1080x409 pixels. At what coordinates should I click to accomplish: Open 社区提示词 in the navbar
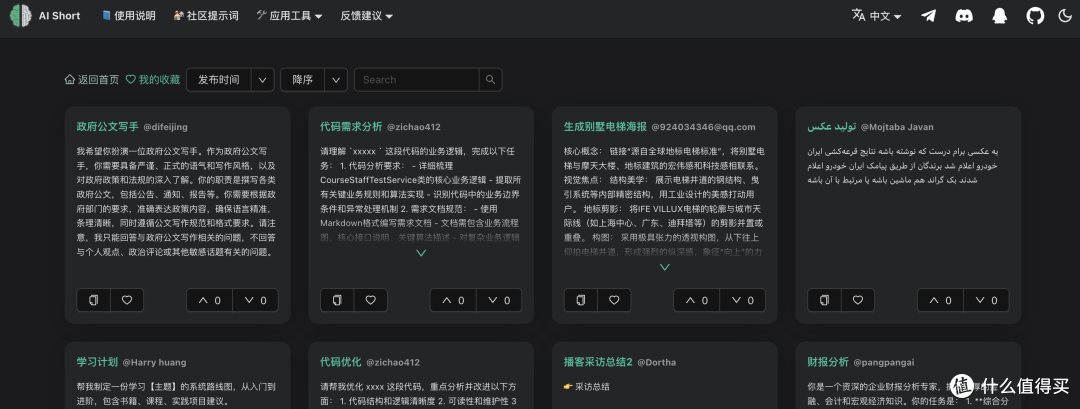[x=206, y=16]
